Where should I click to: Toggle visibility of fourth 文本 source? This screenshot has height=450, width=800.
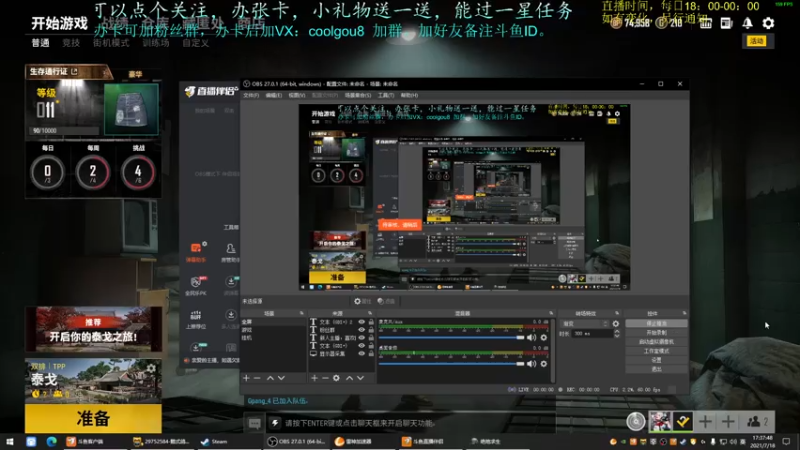click(x=362, y=346)
